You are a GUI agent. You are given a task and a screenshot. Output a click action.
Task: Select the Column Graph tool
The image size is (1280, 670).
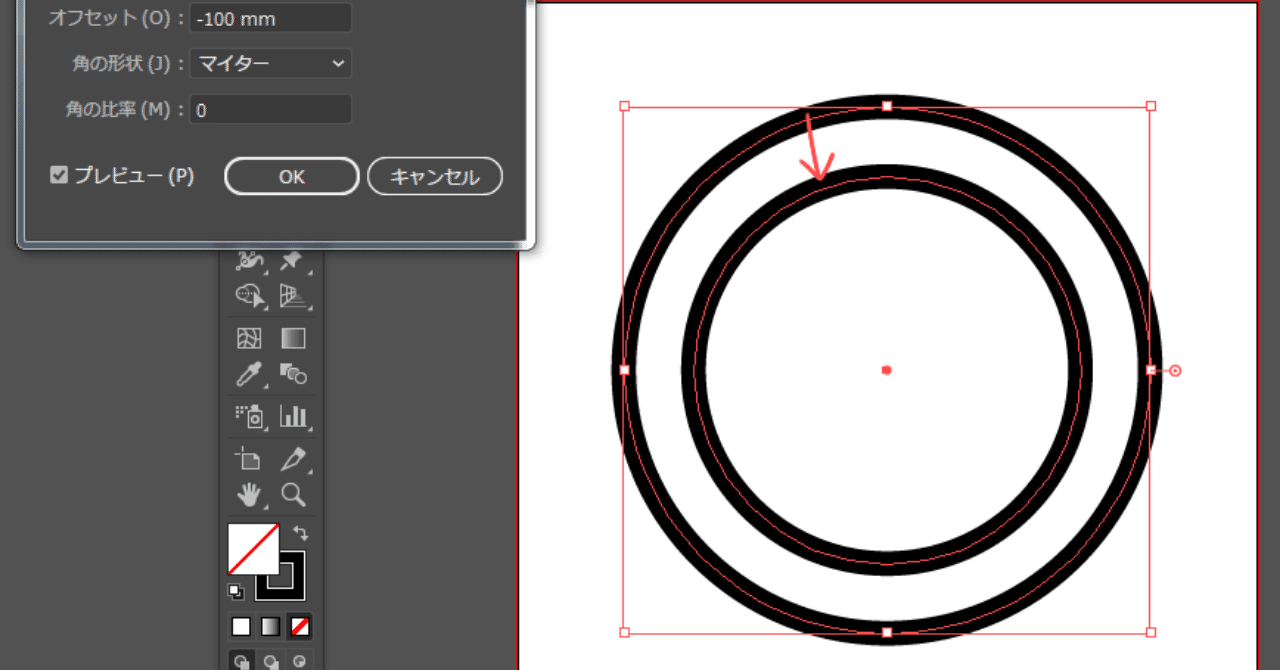coord(293,416)
